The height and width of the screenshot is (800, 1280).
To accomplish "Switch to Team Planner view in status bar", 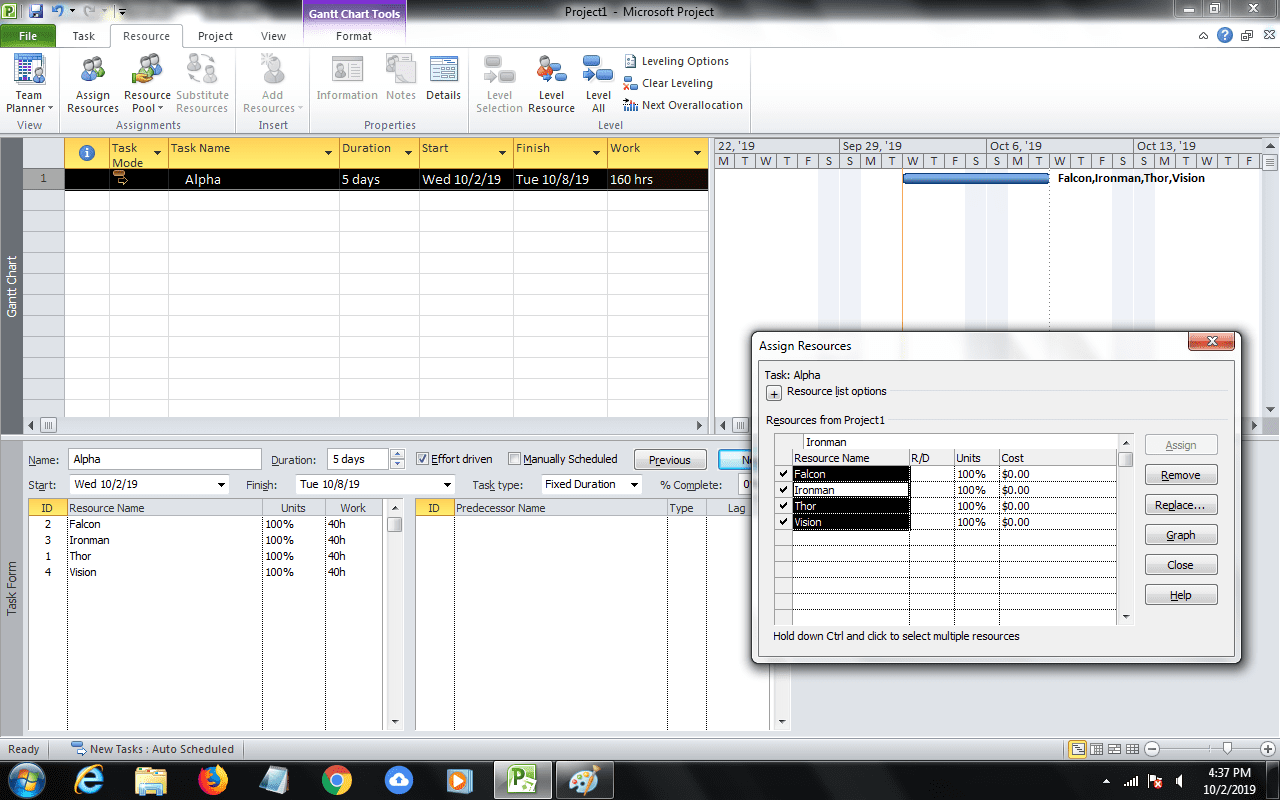I will click(1114, 749).
